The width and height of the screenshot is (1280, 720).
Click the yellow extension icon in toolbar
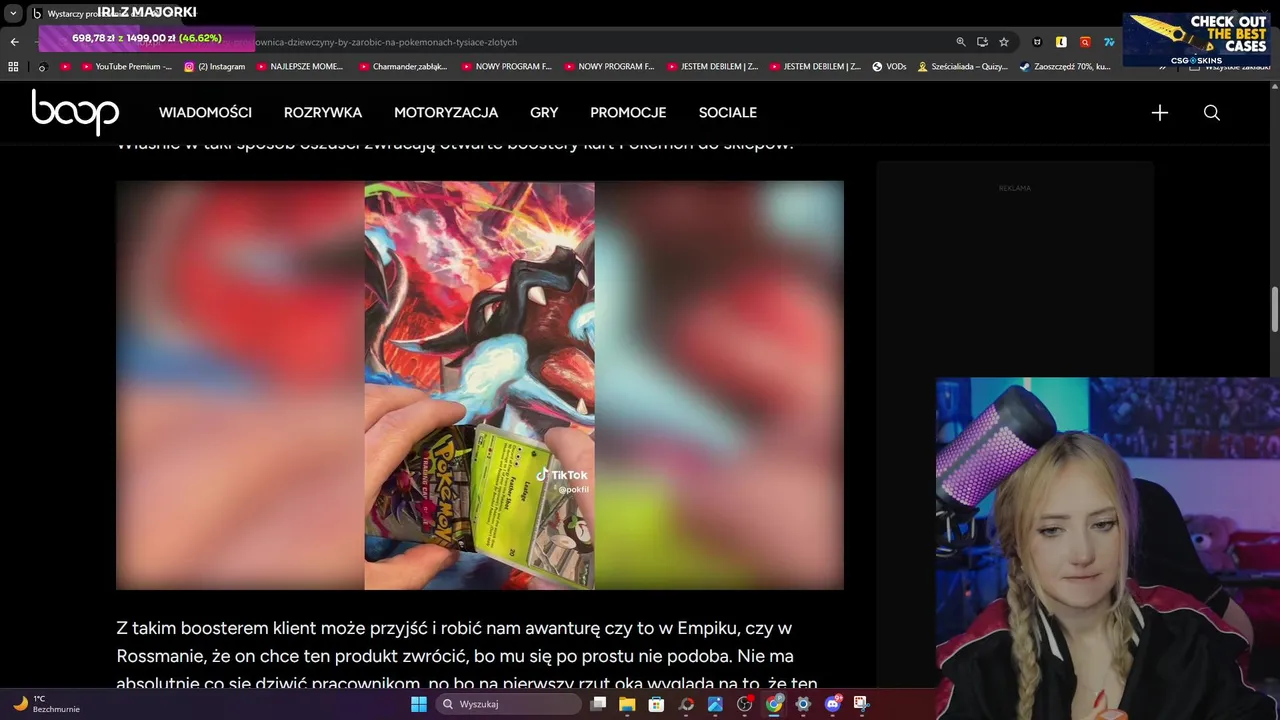[1061, 42]
